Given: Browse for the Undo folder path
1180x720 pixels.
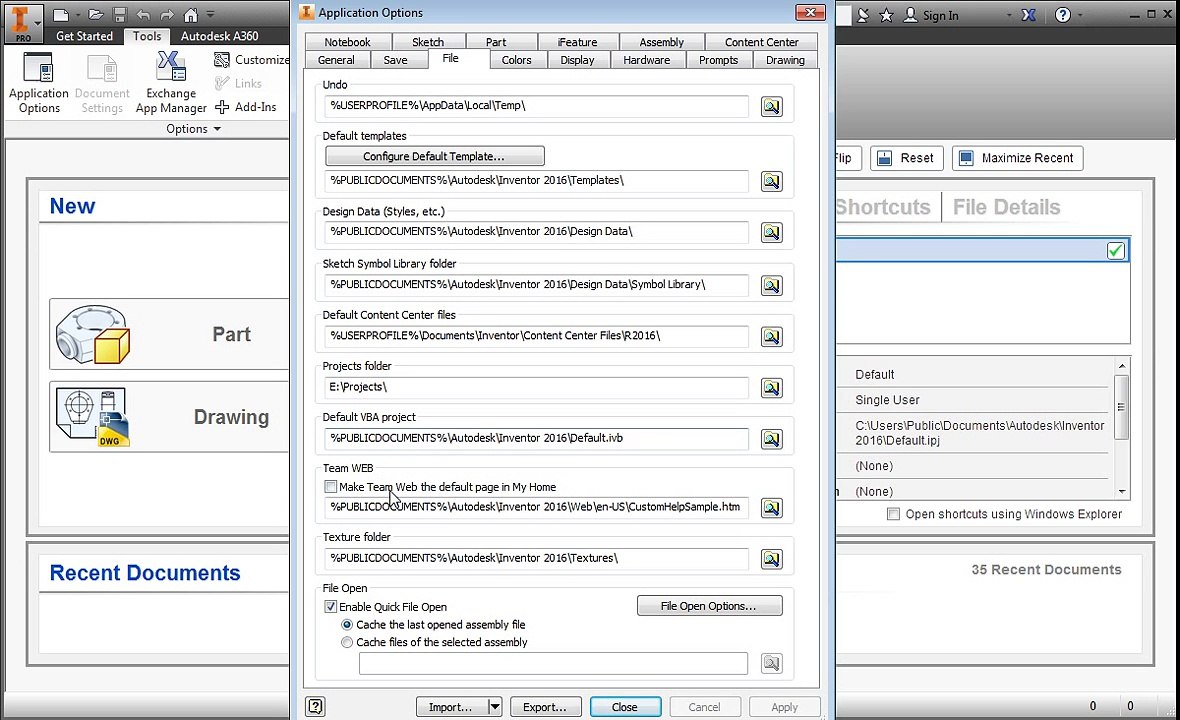Looking at the screenshot, I should [x=771, y=106].
